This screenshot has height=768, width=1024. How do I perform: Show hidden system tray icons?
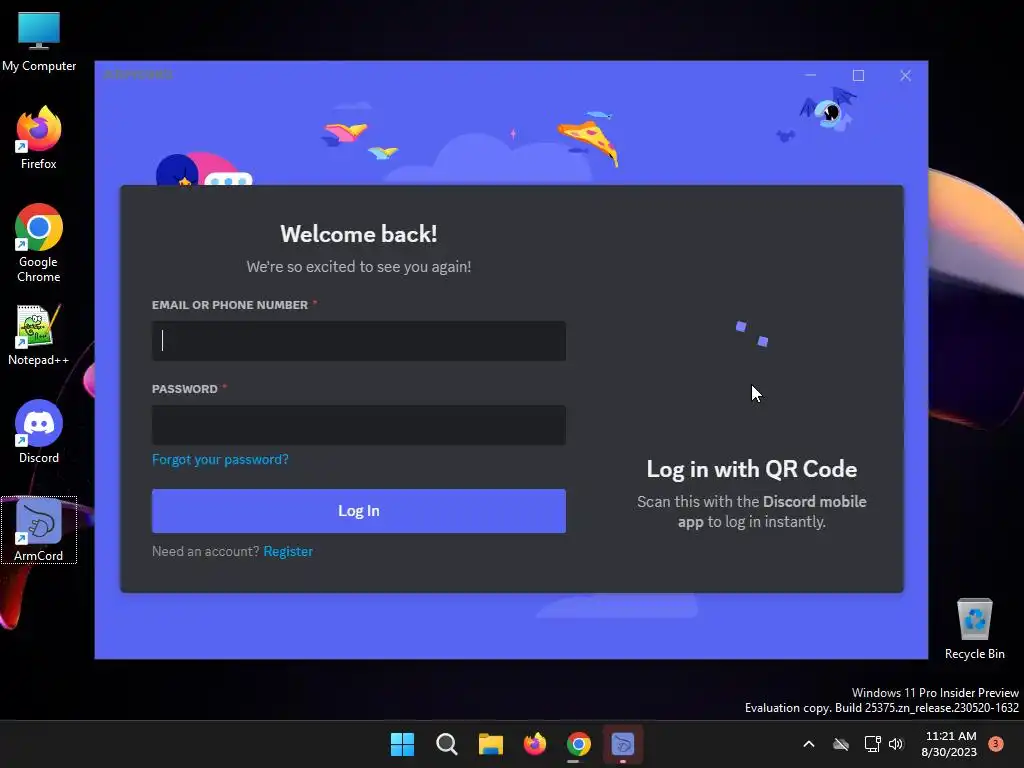tap(808, 744)
